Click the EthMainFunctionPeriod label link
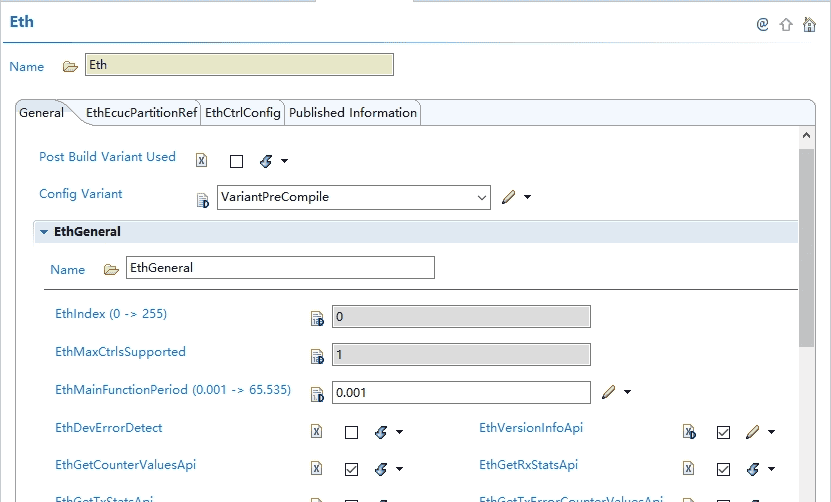 click(x=172, y=390)
